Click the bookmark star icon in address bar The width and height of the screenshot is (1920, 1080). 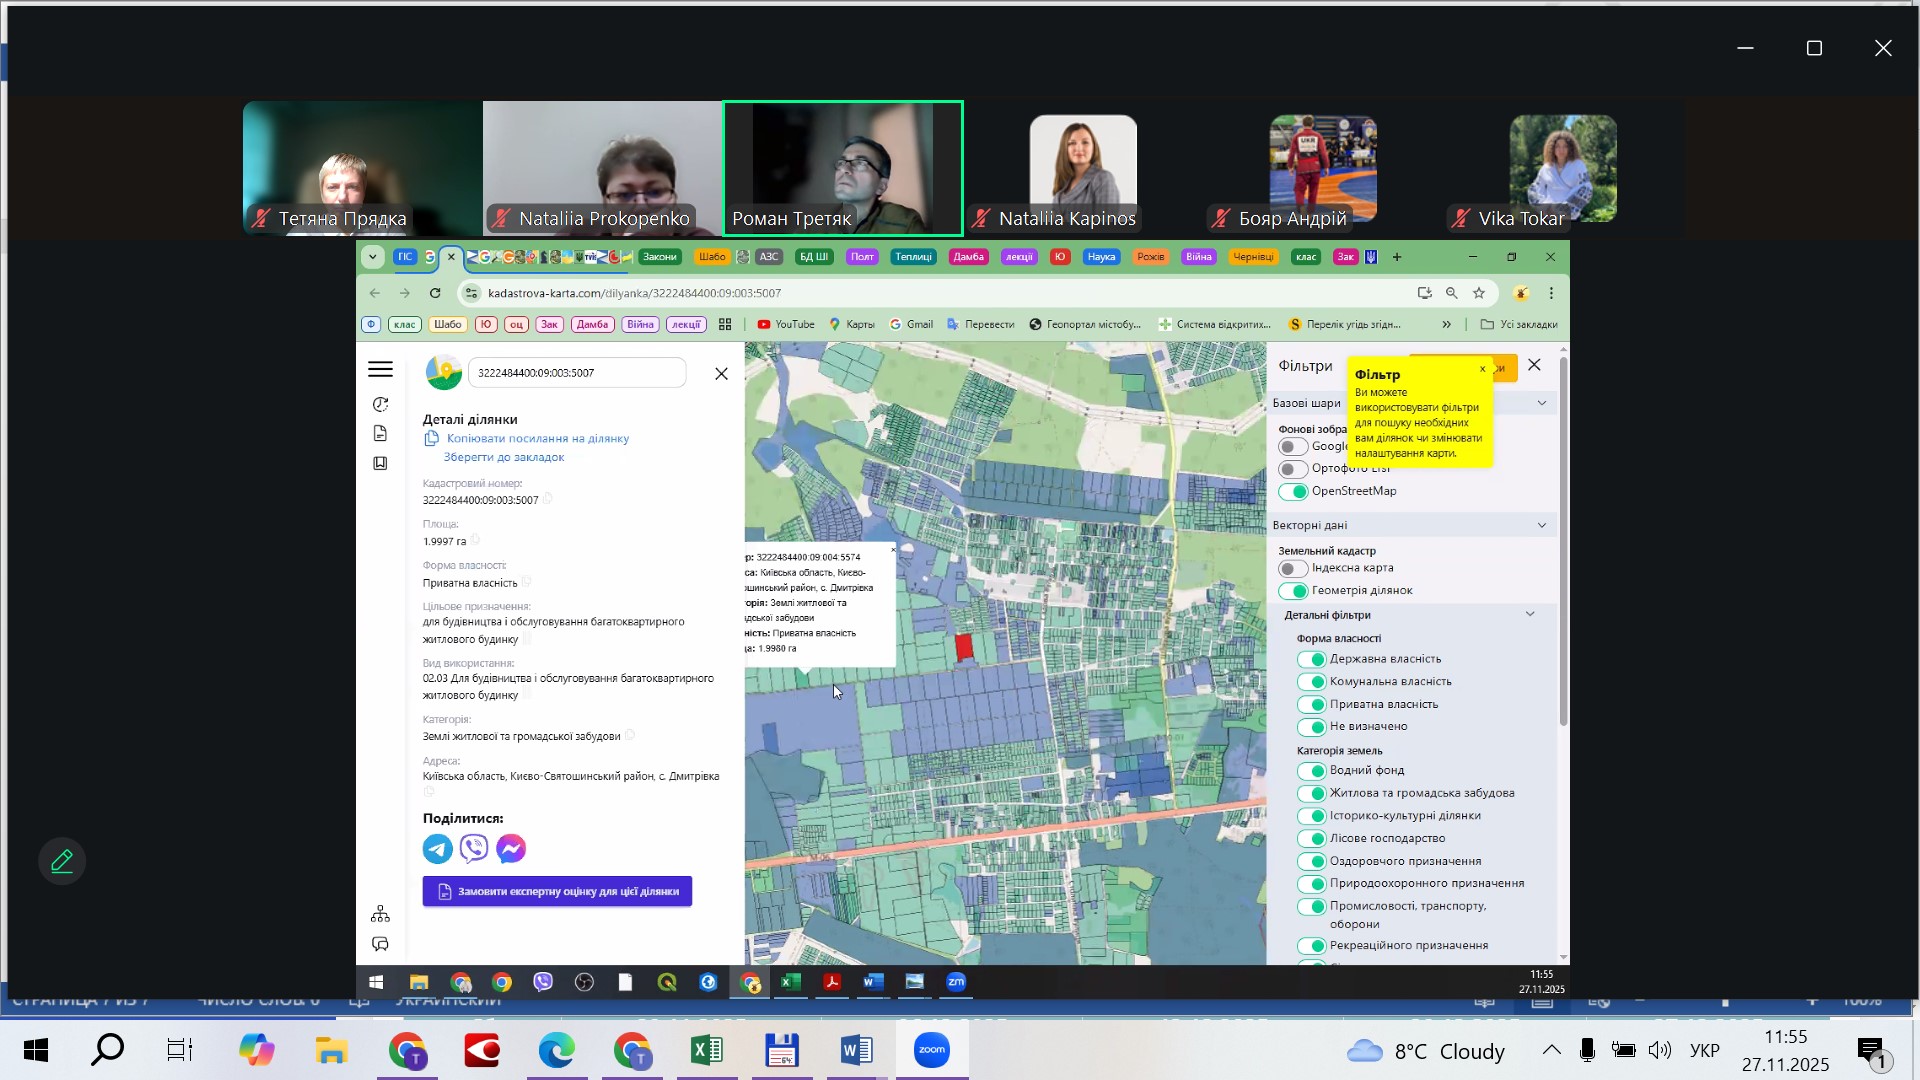(1479, 293)
